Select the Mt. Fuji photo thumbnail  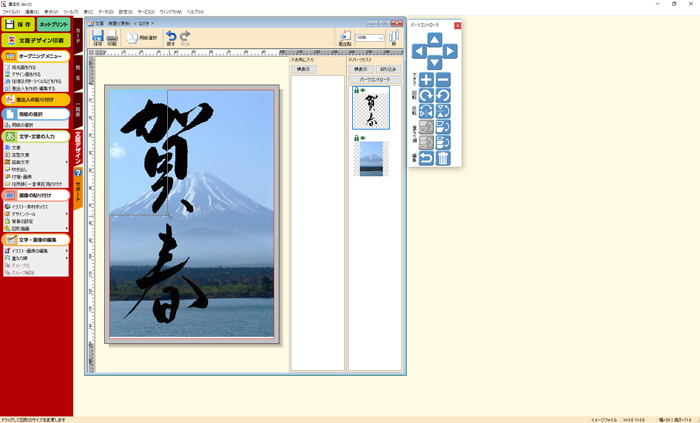click(x=370, y=158)
